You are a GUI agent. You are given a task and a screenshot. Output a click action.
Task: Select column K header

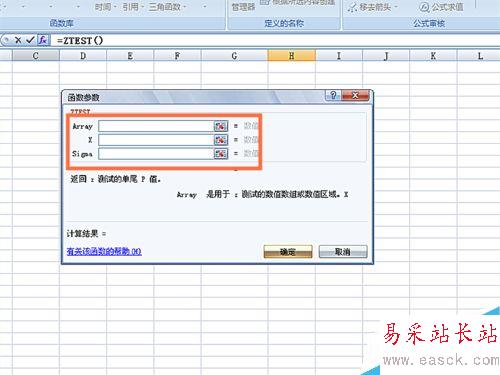[x=433, y=56]
